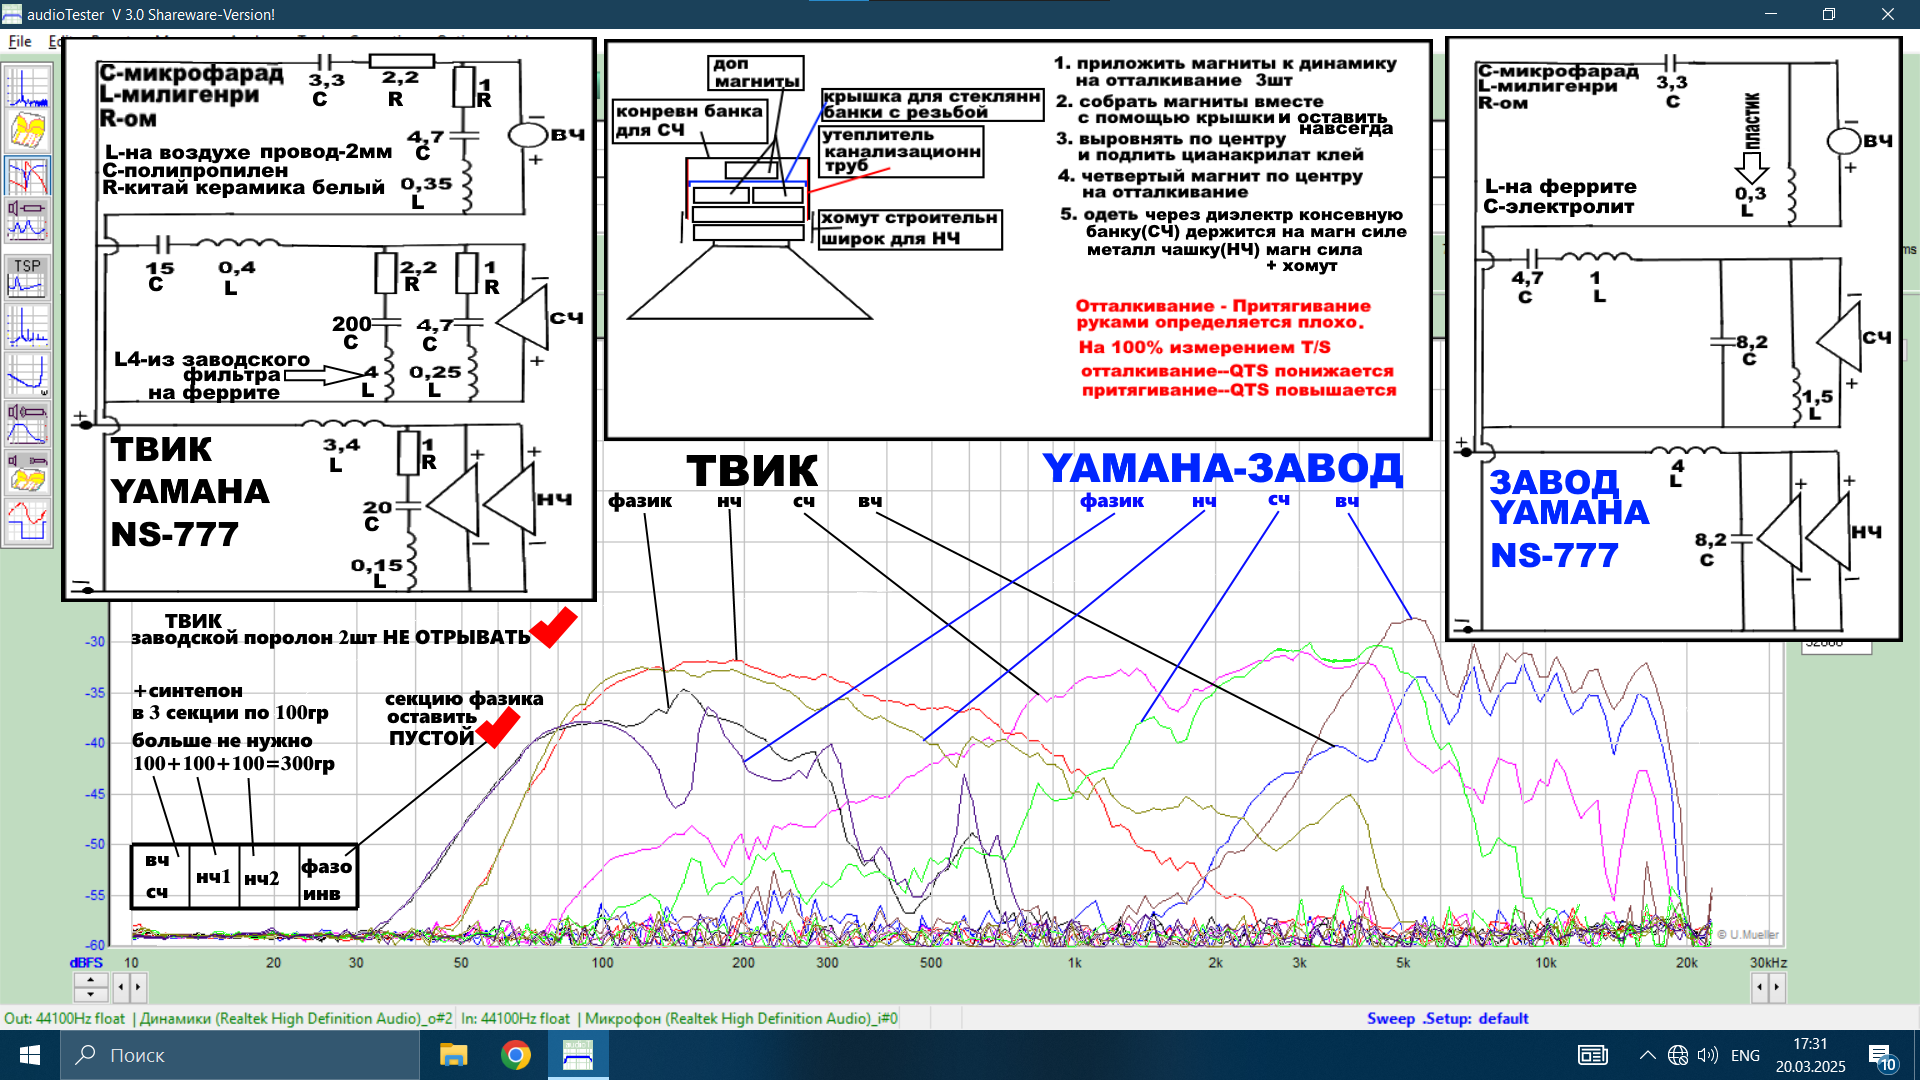
Task: Open the ENG language switcher
Action: pos(1745,1055)
